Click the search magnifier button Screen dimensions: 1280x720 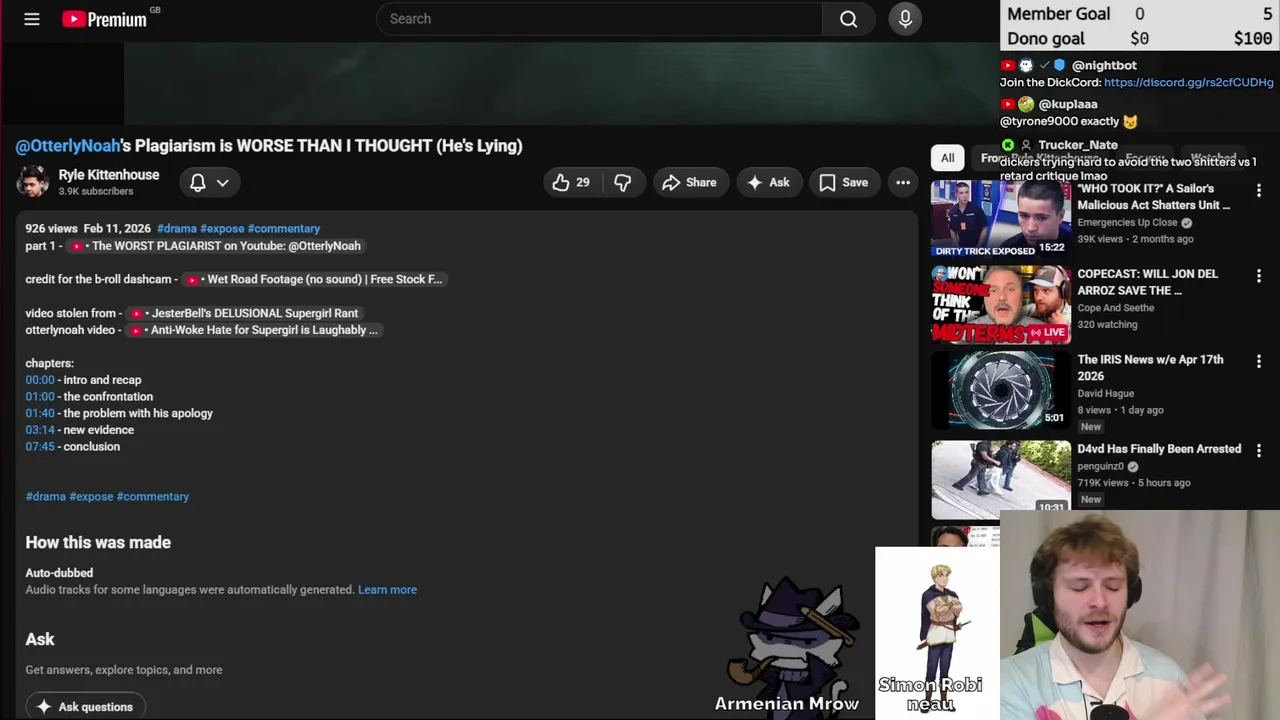coord(848,19)
